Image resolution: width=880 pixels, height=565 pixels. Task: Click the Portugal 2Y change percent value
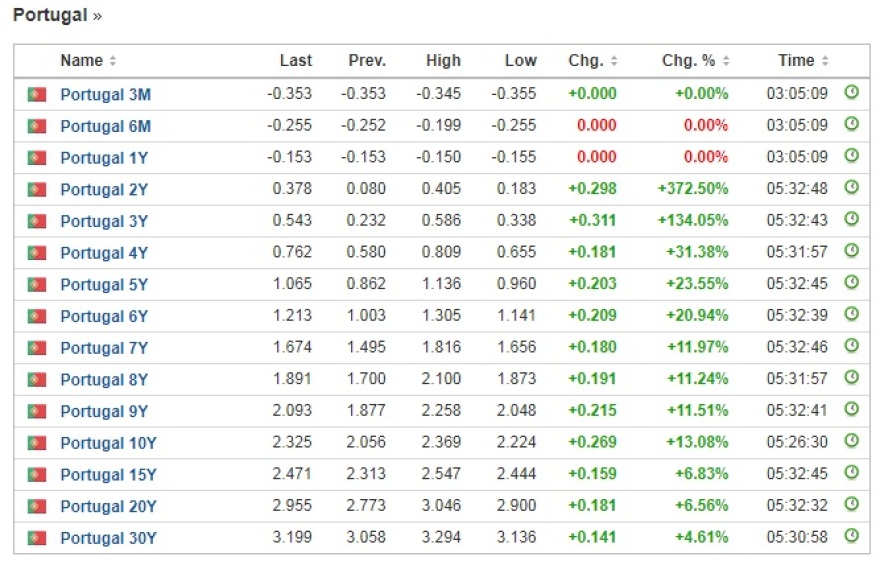692,189
